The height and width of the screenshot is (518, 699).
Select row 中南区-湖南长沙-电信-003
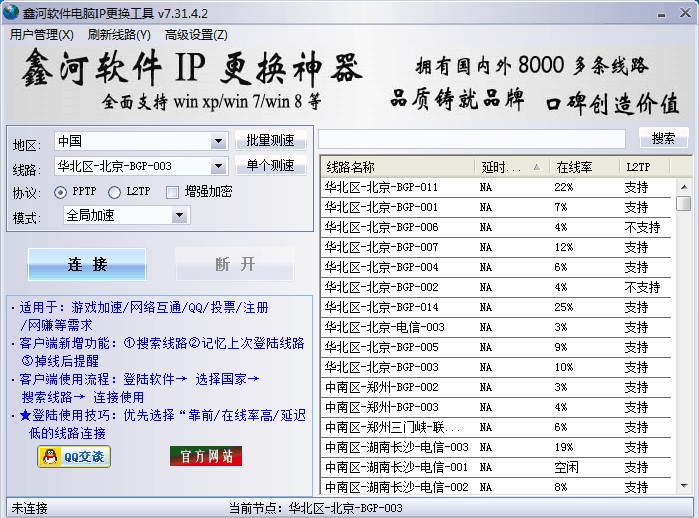496,448
